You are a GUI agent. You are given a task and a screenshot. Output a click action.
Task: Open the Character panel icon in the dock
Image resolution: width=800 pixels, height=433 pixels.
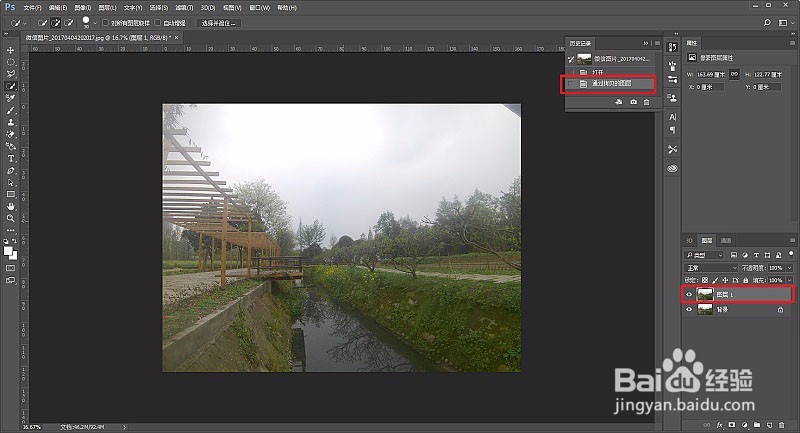pyautogui.click(x=672, y=117)
